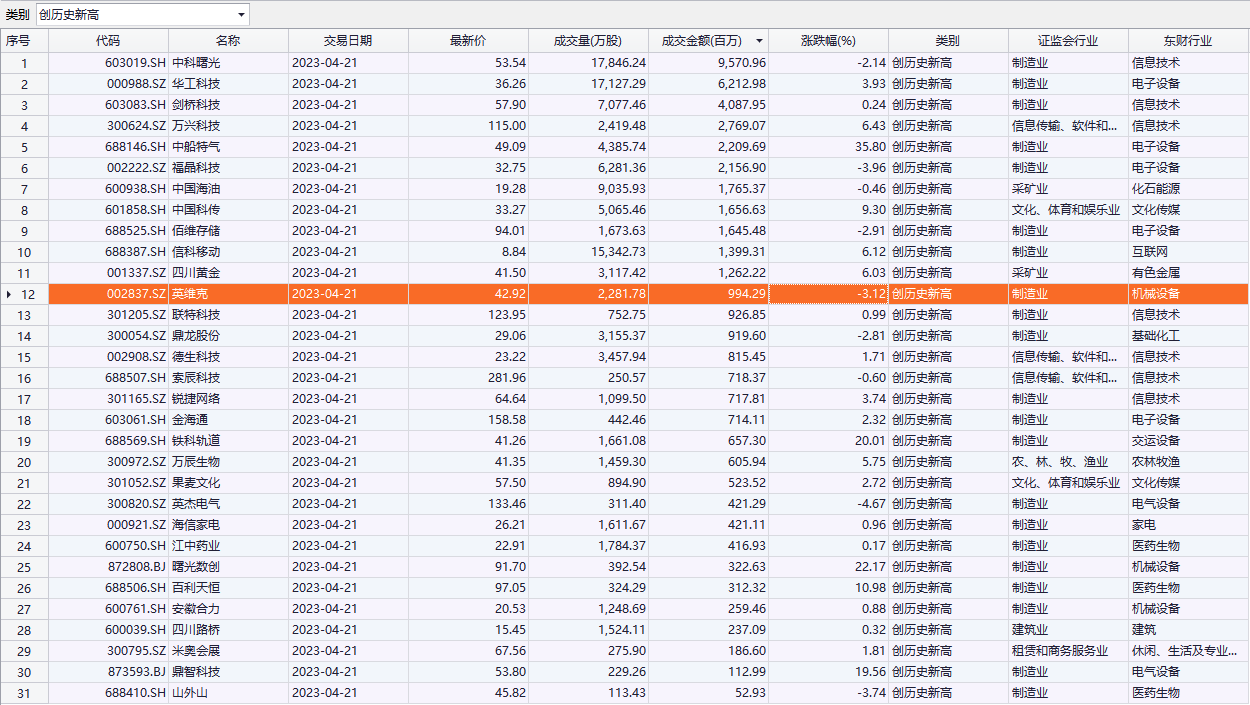
Task: Sort by the 代码 column header
Action: point(108,41)
